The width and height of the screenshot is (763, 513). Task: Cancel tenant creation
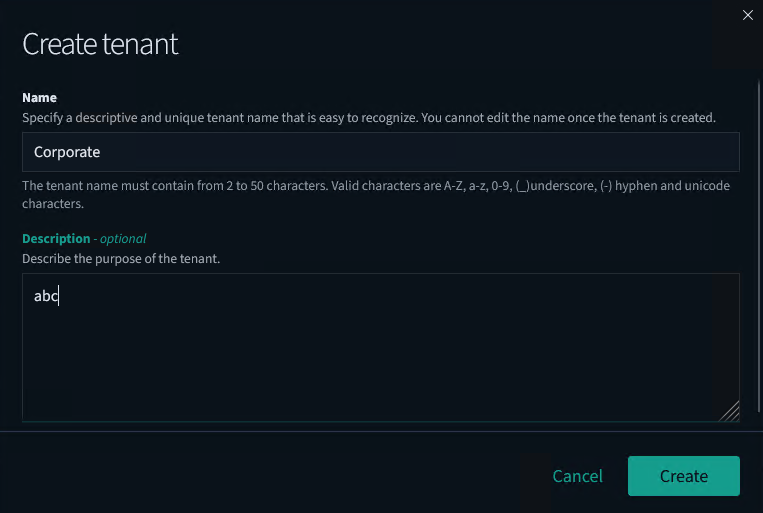point(577,476)
